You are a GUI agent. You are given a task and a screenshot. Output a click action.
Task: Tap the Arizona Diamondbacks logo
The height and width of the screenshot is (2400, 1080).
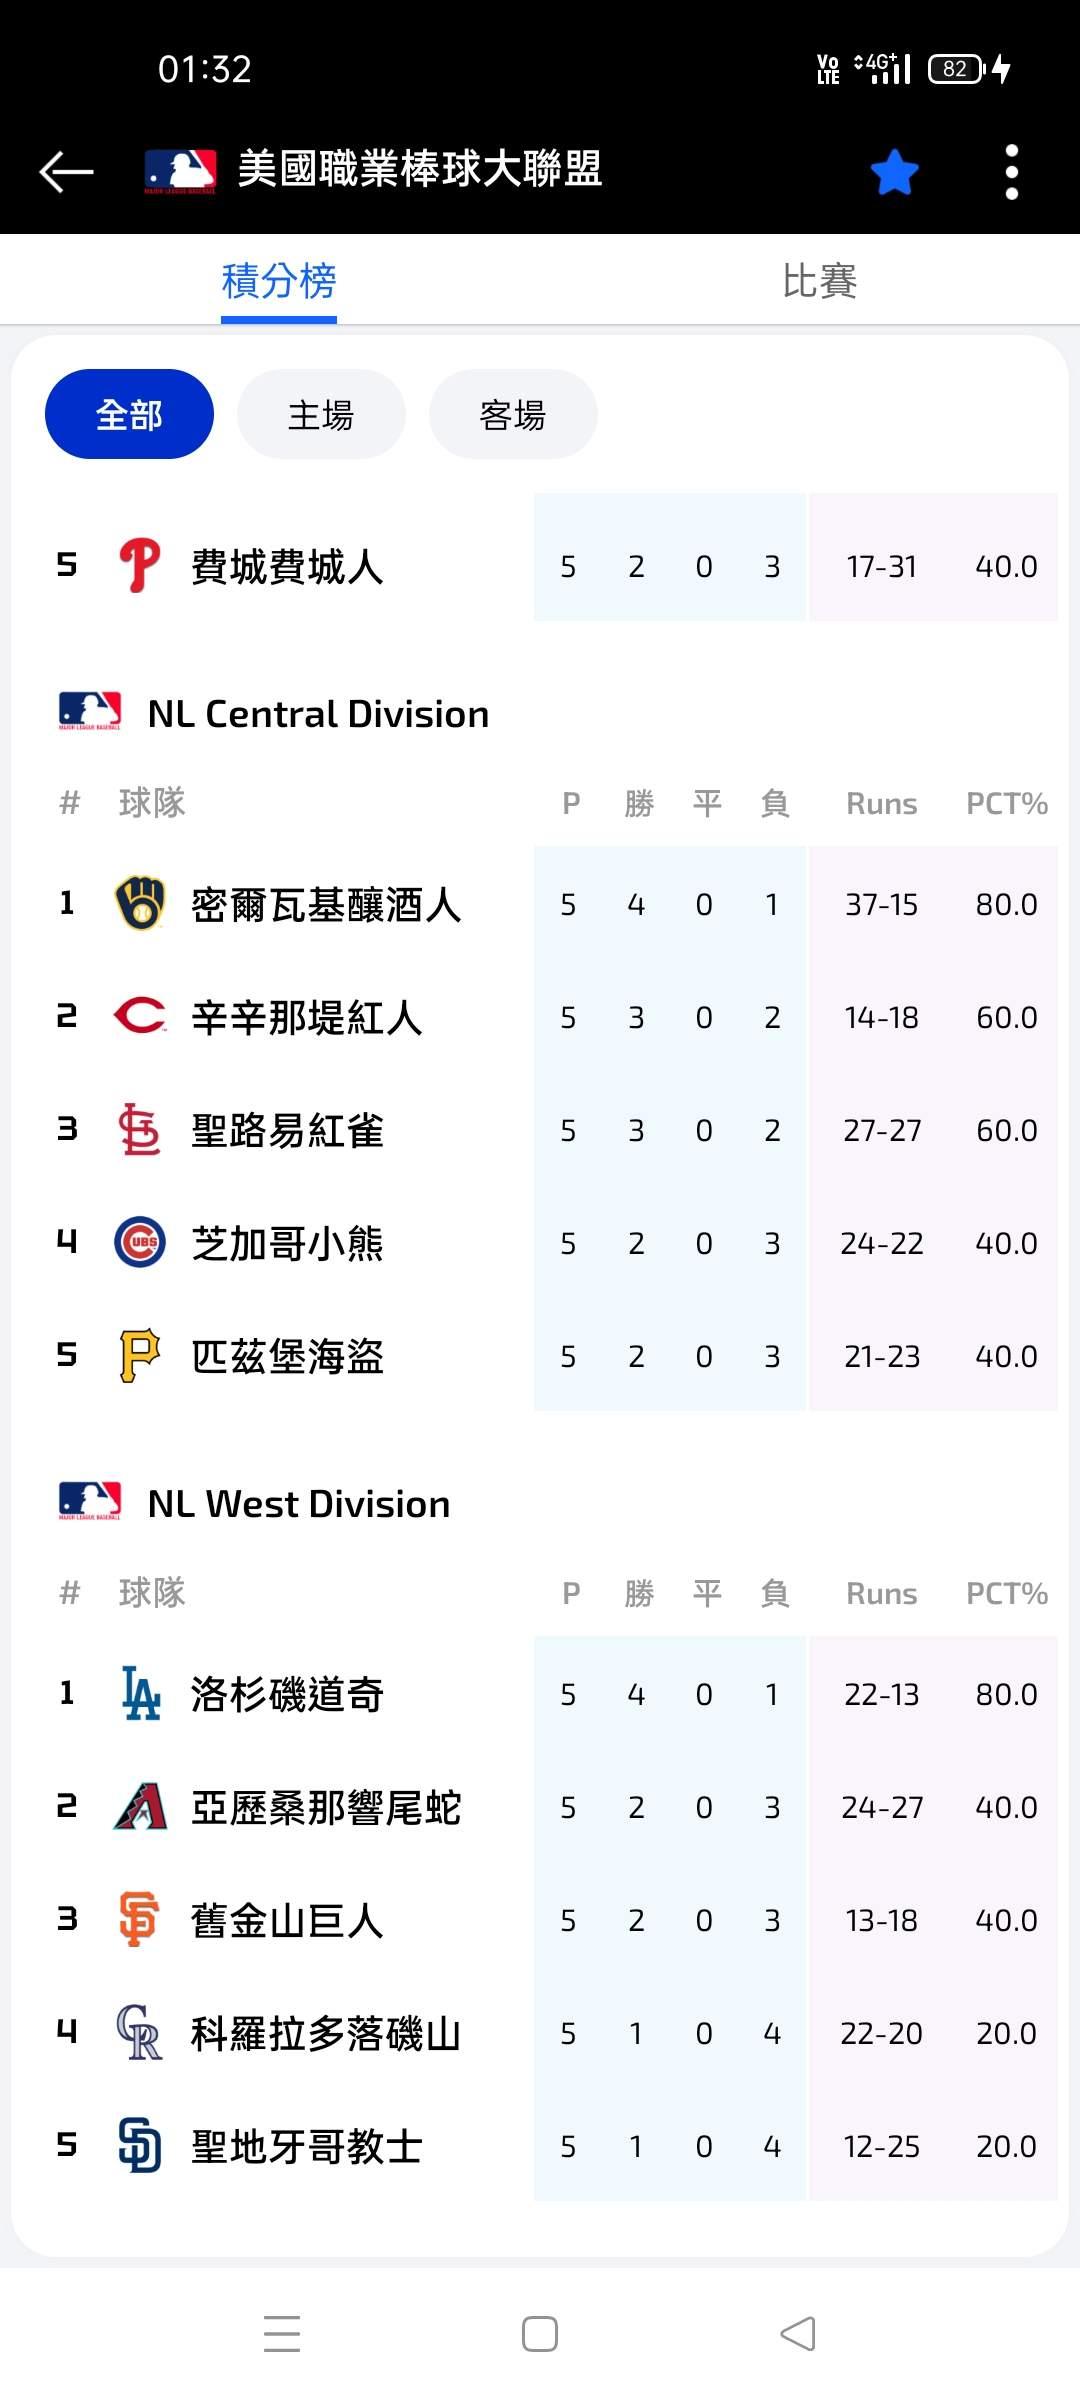pyautogui.click(x=140, y=1807)
